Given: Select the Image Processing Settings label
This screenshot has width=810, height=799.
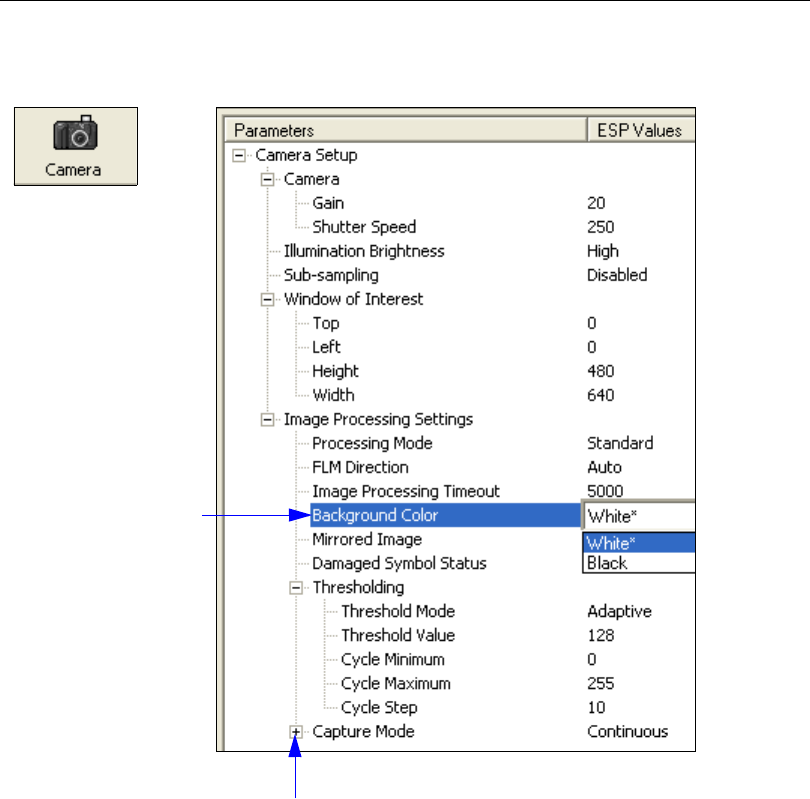Looking at the screenshot, I should click(378, 419).
